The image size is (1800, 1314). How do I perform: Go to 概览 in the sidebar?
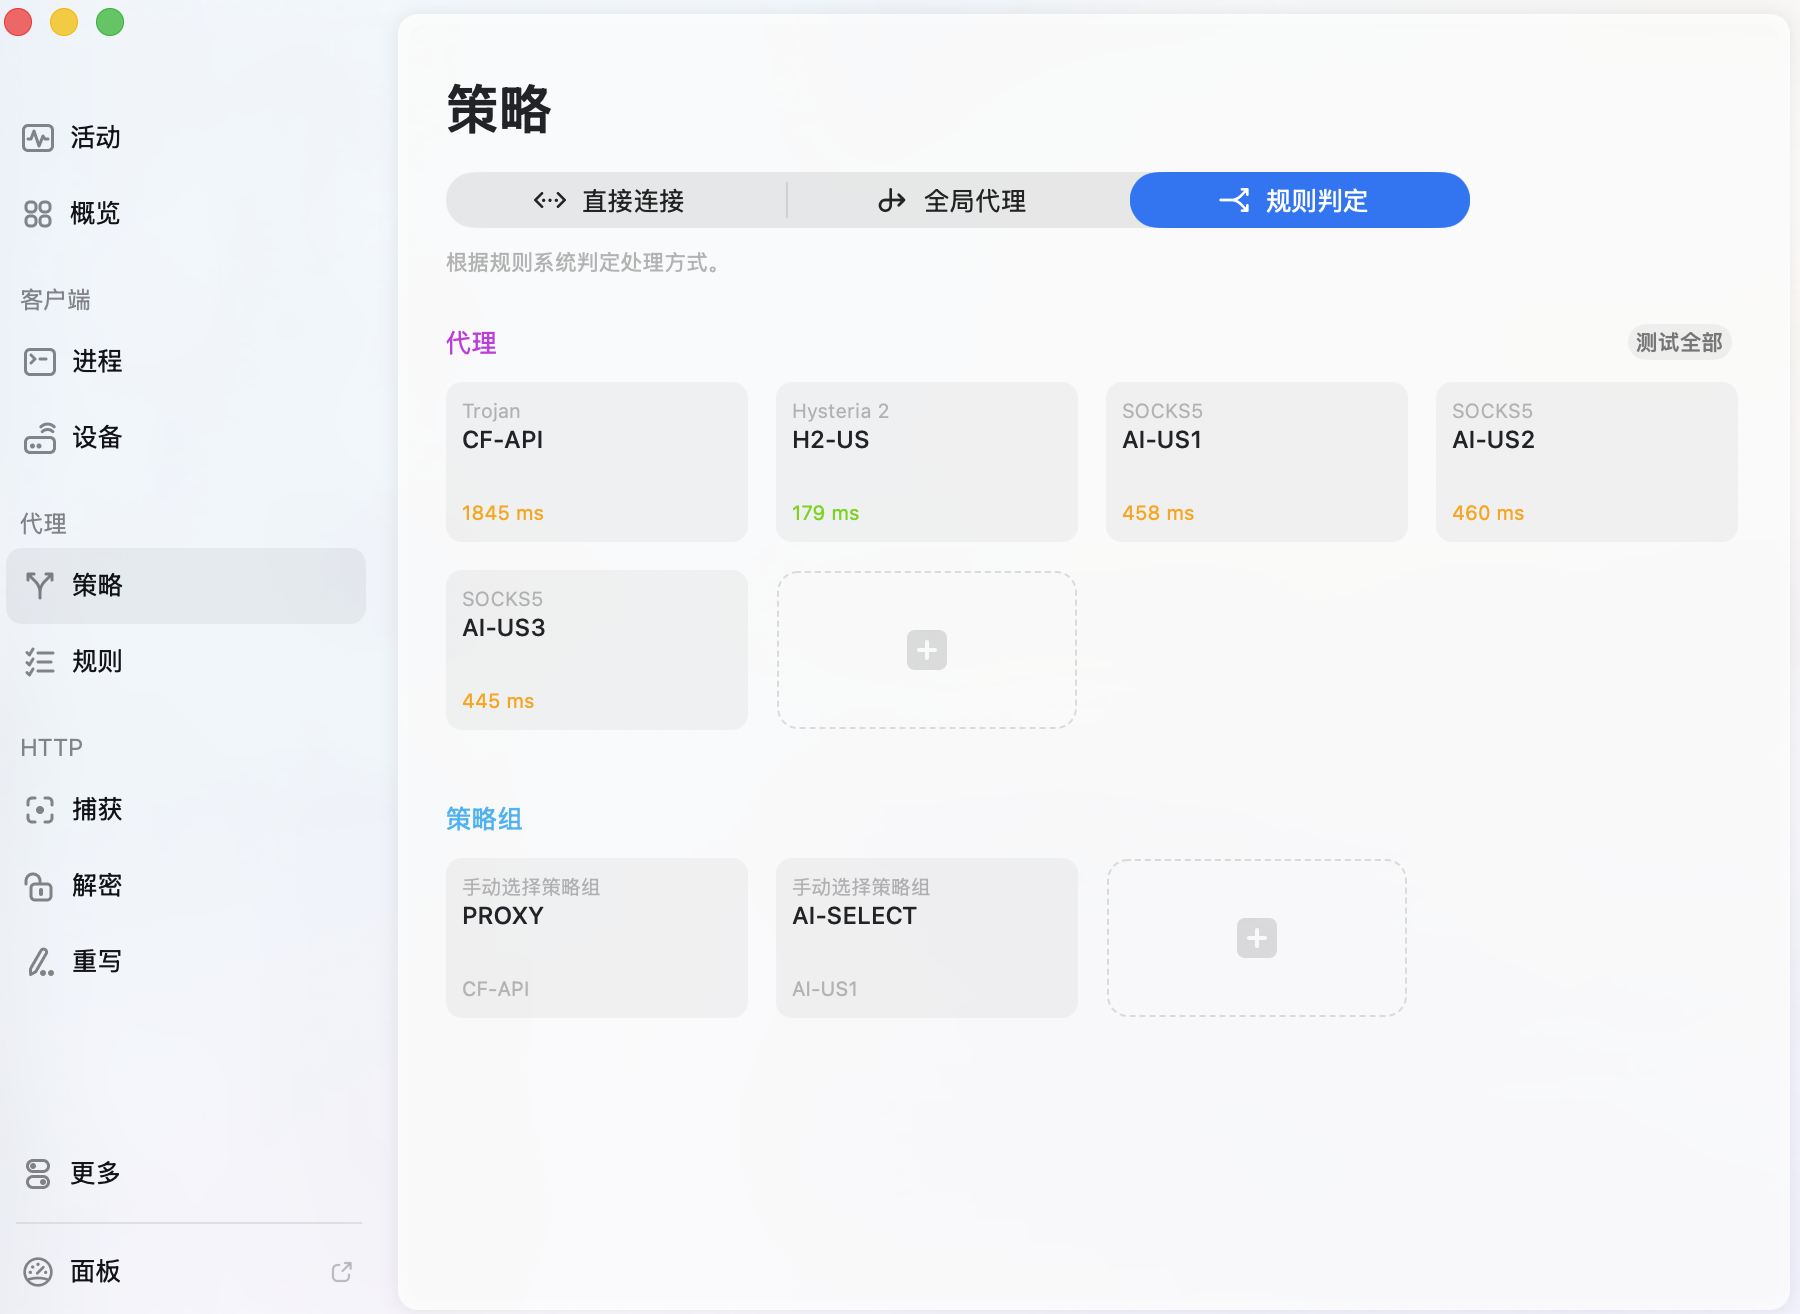(186, 214)
